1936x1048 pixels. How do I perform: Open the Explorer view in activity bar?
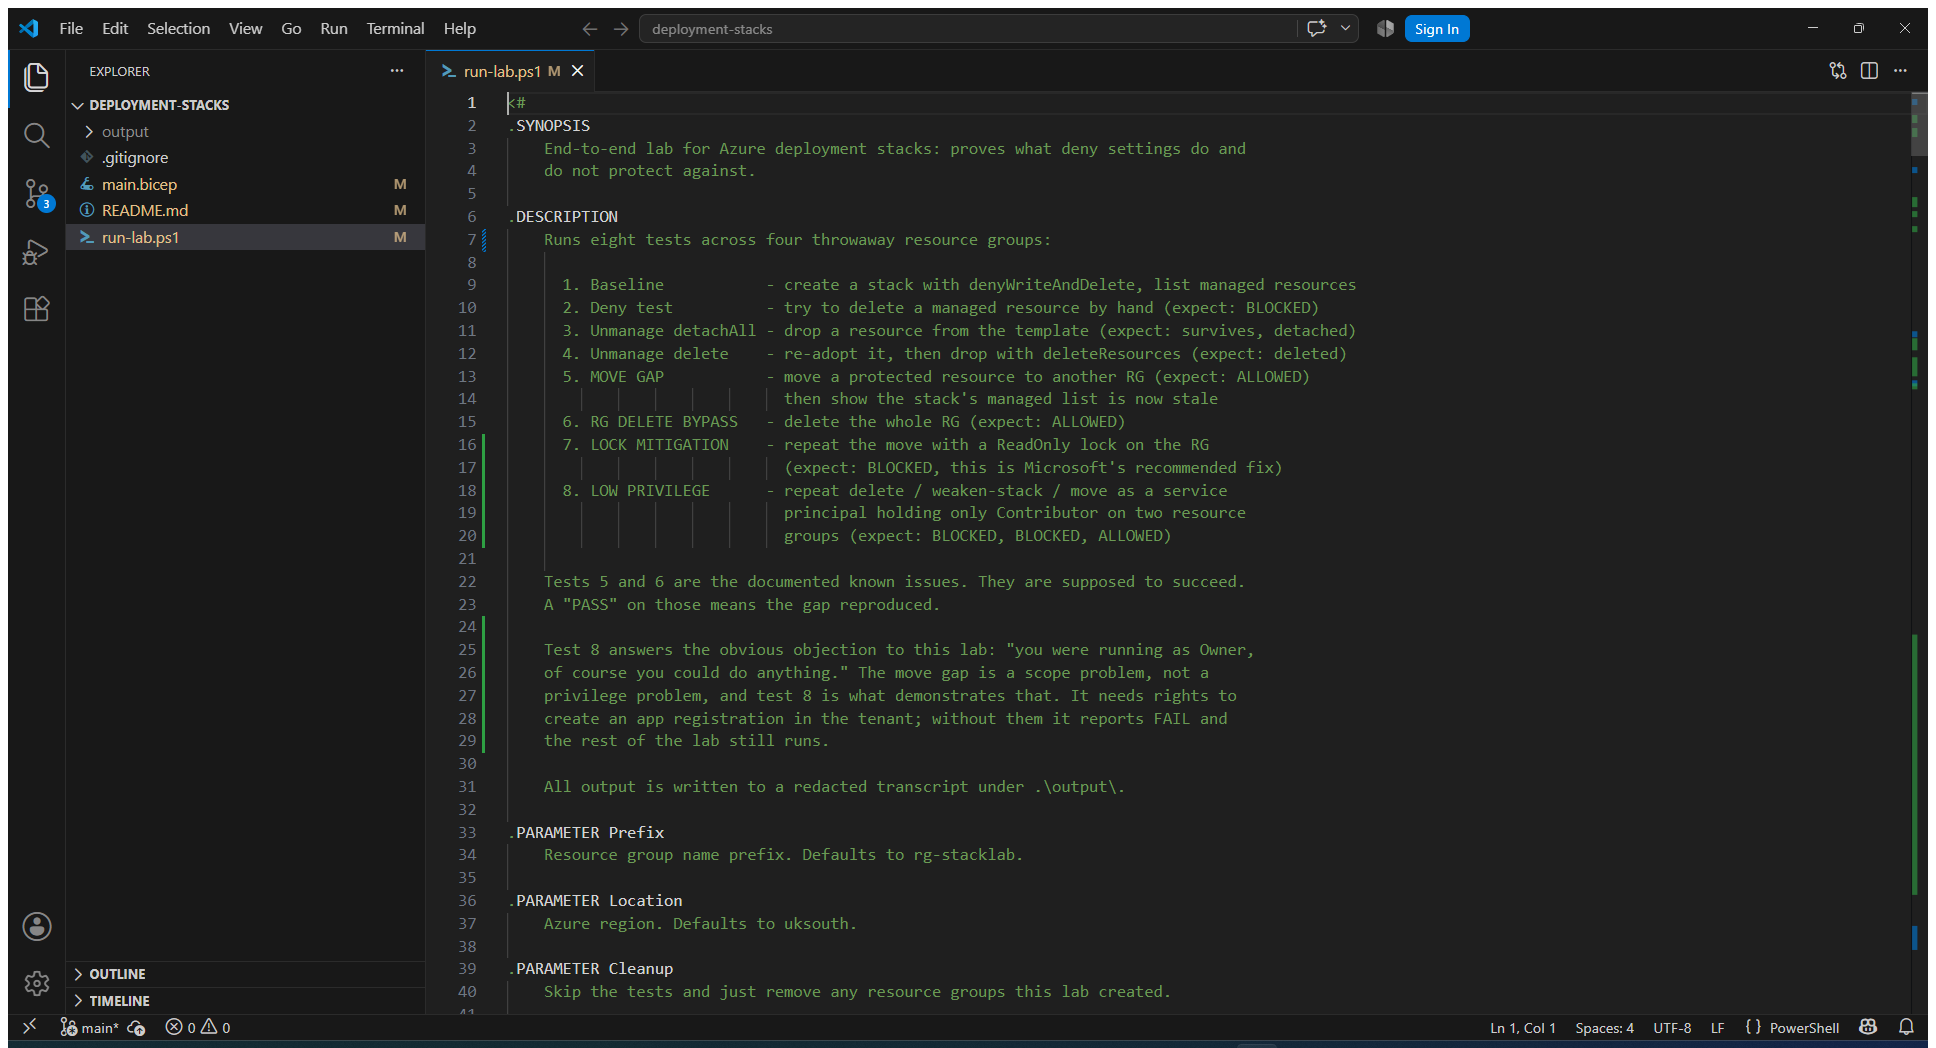click(x=37, y=77)
